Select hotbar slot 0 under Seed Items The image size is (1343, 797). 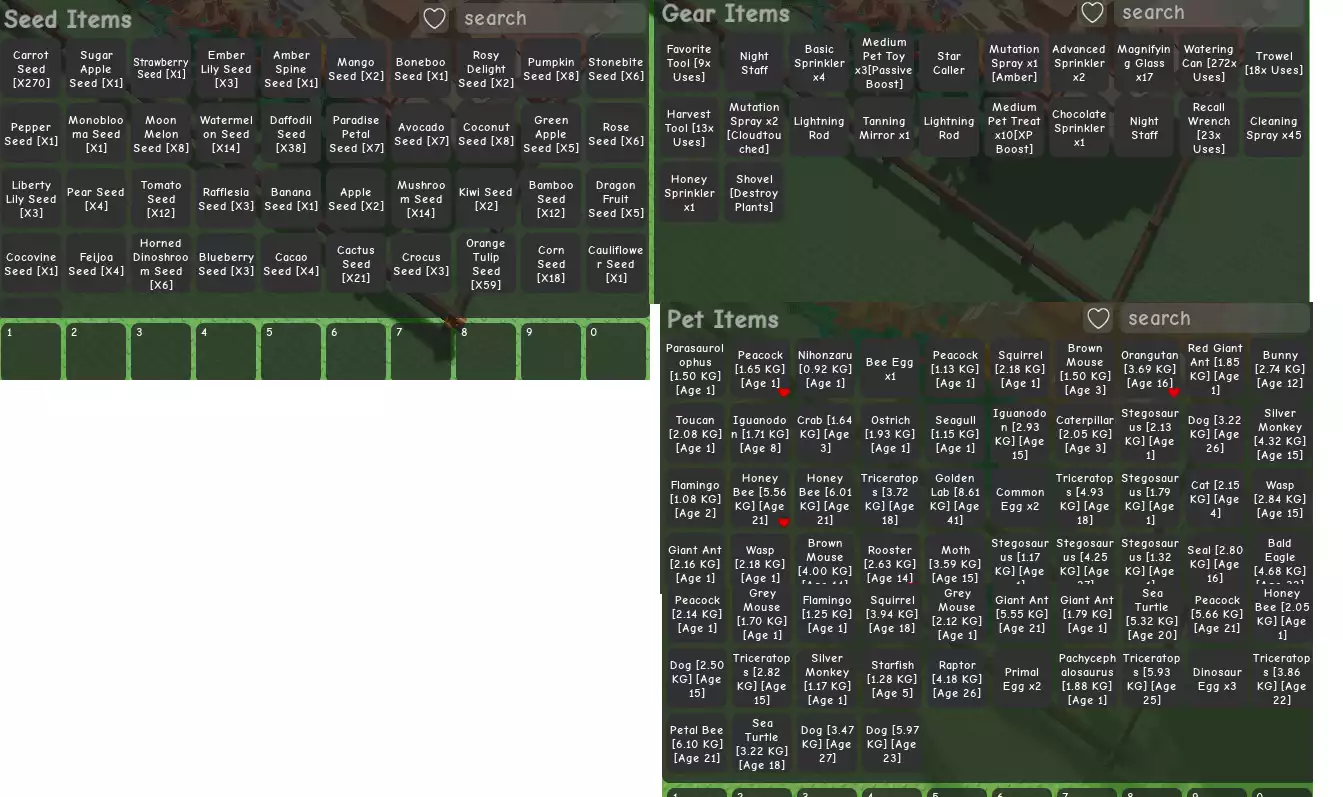(x=616, y=351)
